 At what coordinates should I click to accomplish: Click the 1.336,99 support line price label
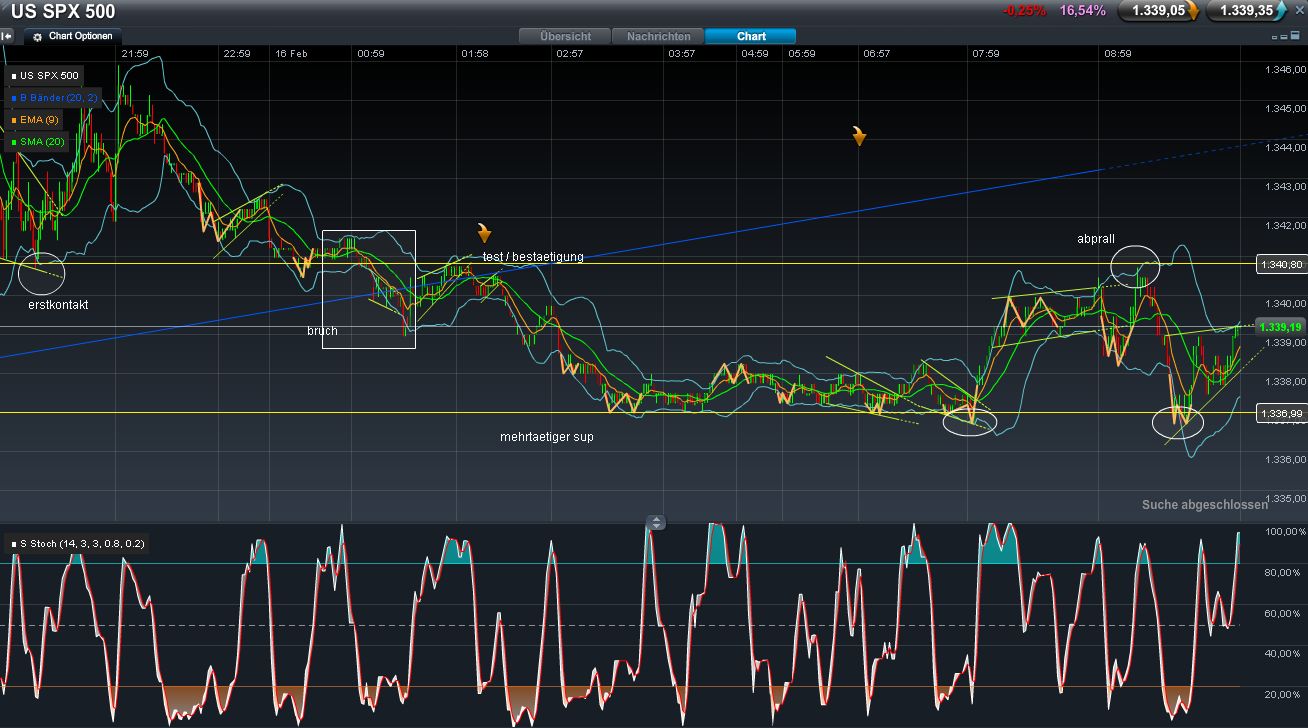1280,414
